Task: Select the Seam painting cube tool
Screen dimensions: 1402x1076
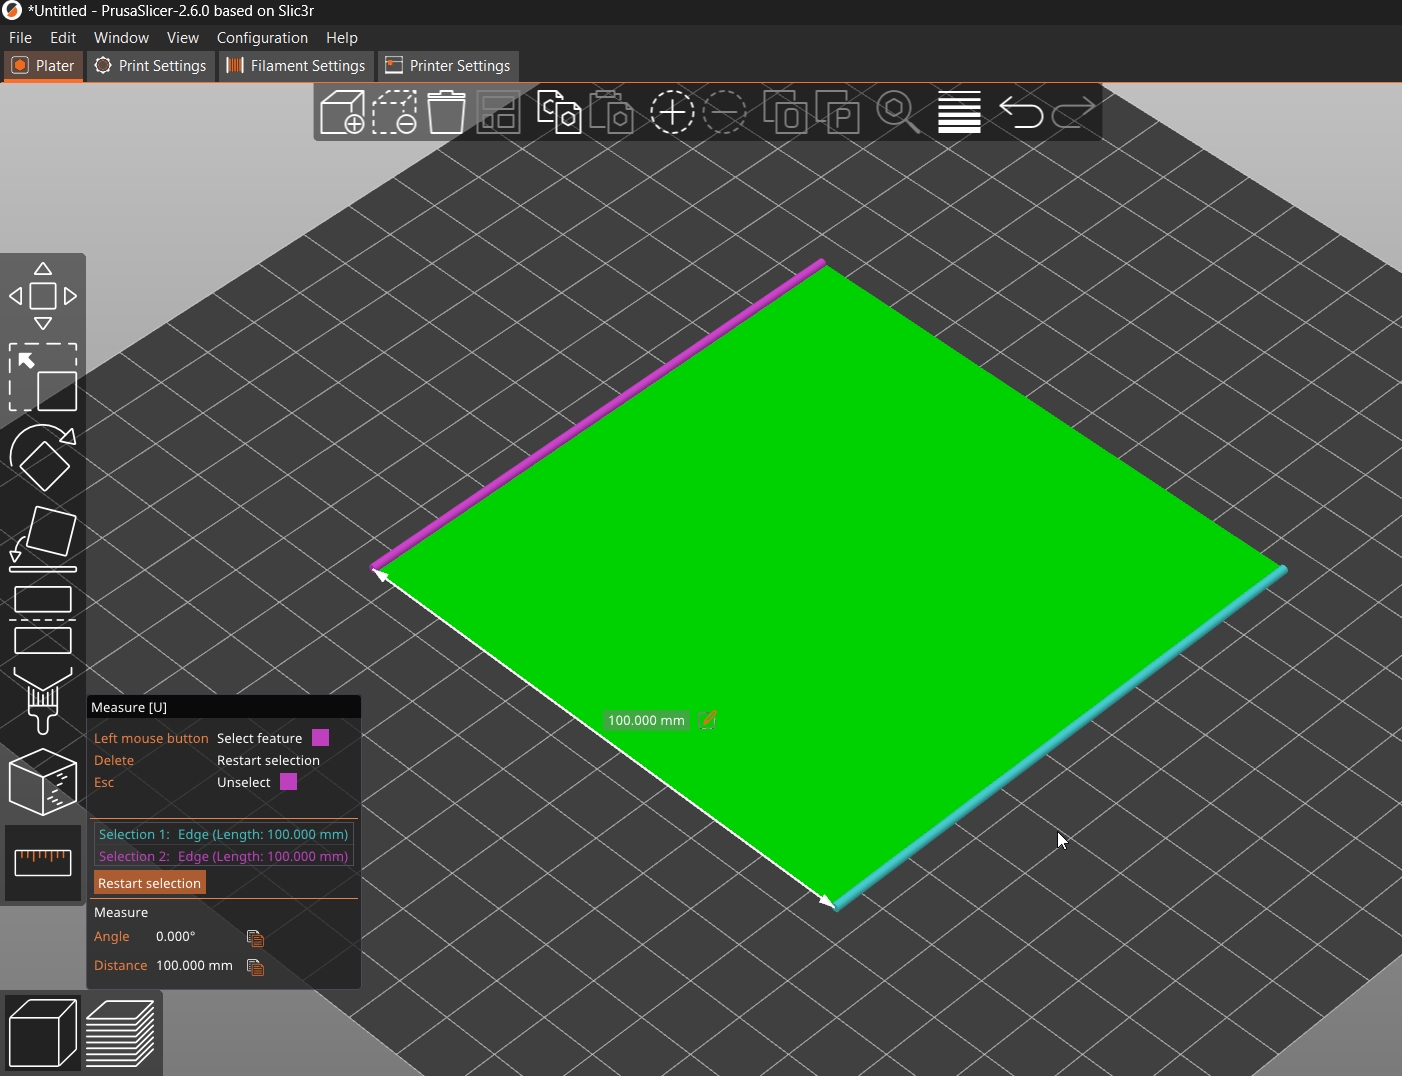Action: [43, 781]
